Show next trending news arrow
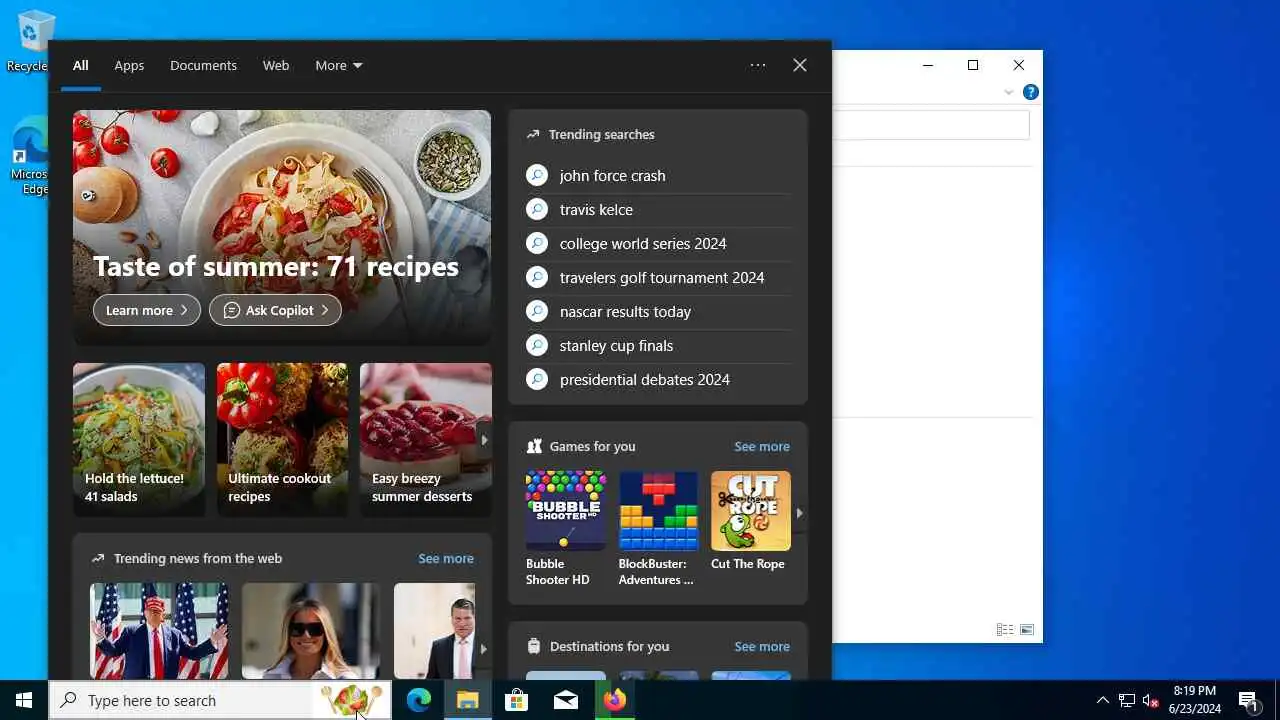The width and height of the screenshot is (1280, 720). [484, 648]
